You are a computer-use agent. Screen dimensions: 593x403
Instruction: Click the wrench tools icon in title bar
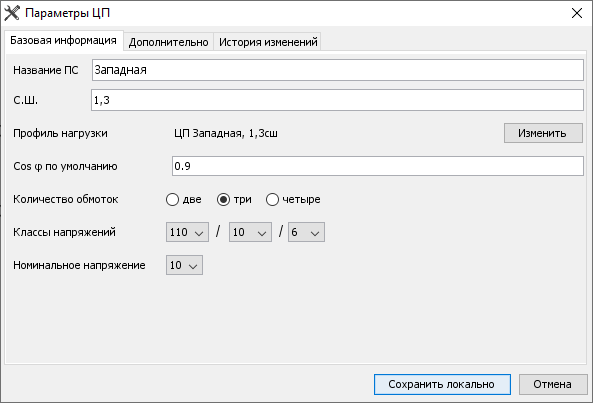pyautogui.click(x=12, y=13)
